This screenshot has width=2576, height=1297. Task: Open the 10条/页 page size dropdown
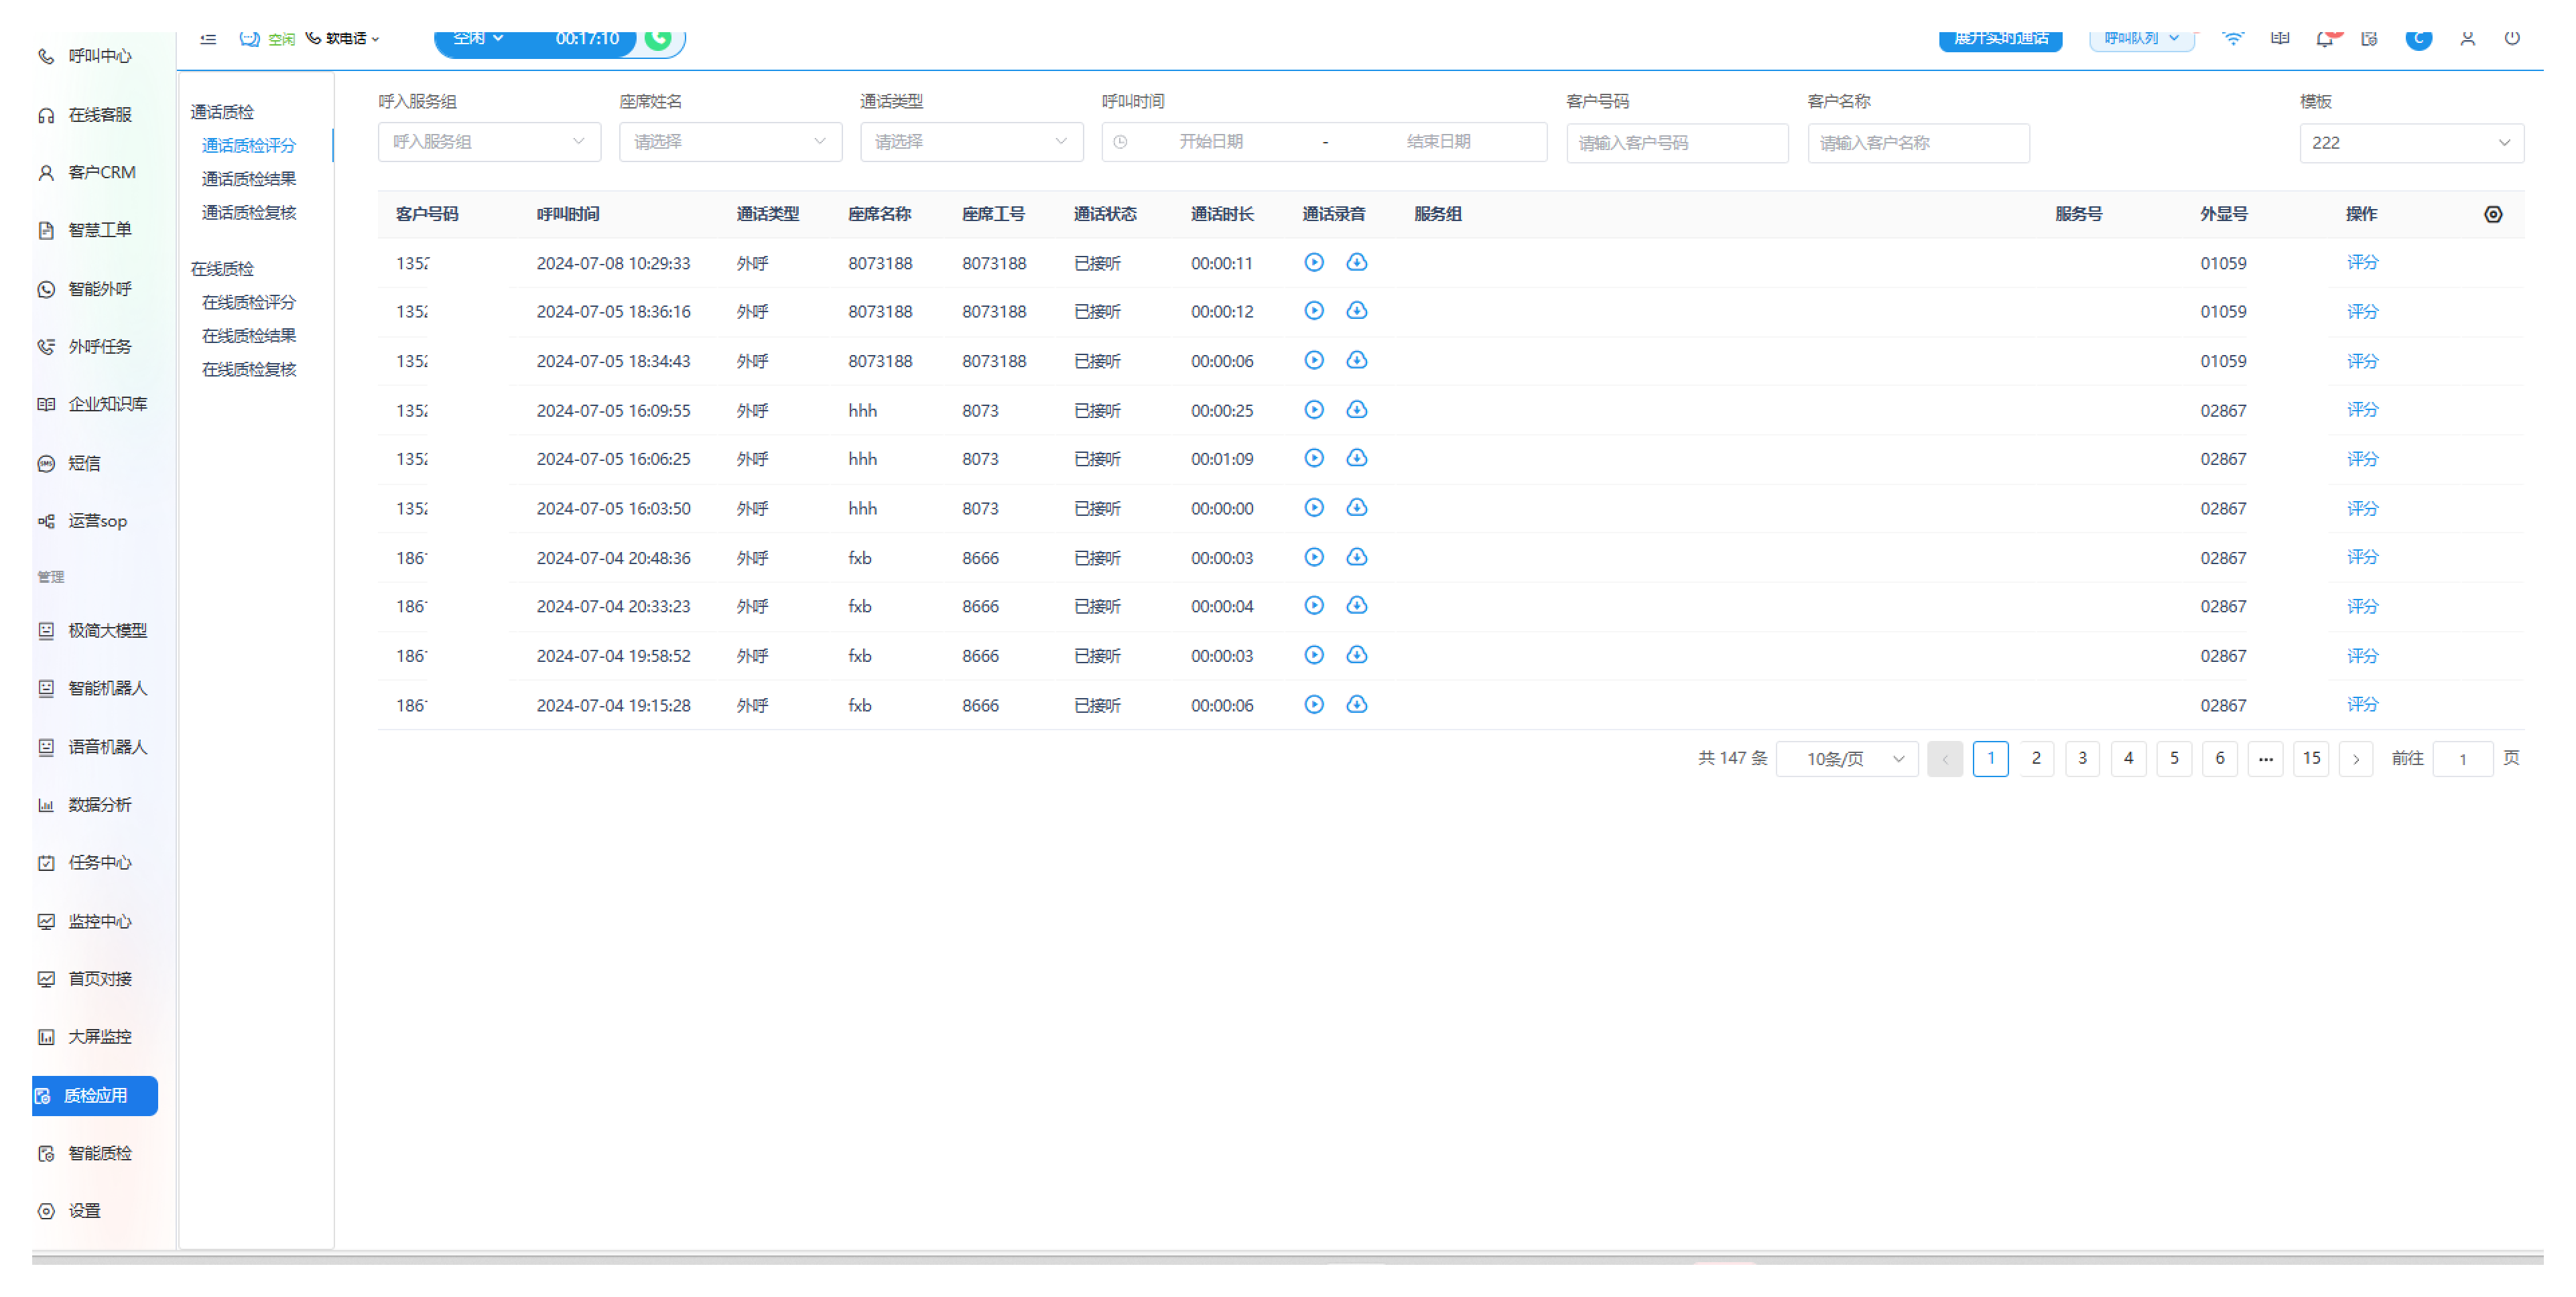(x=1847, y=759)
